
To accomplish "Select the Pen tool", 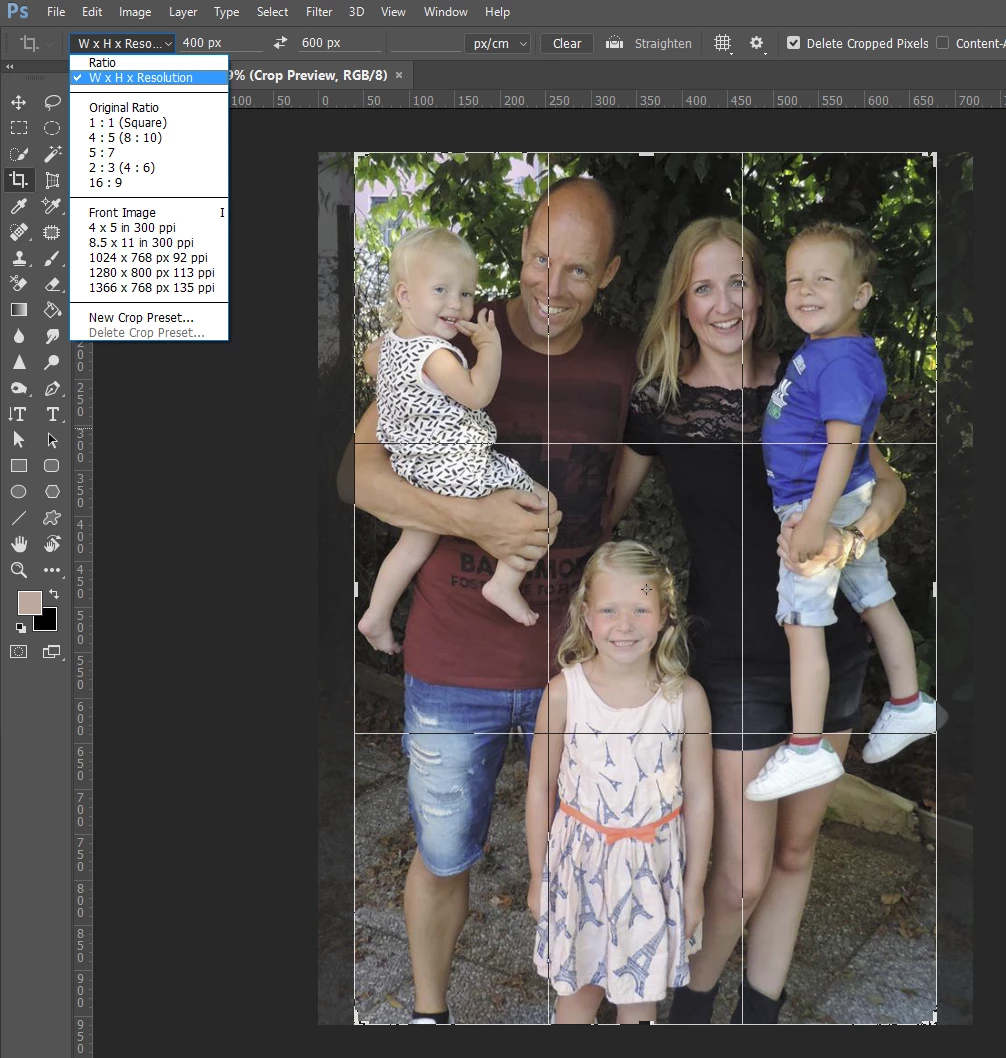I will 52,389.
